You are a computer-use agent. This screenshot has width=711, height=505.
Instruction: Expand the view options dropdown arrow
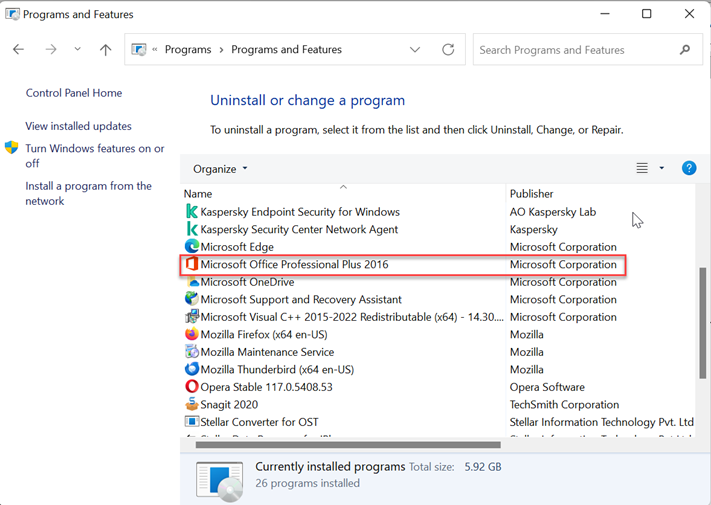(662, 168)
